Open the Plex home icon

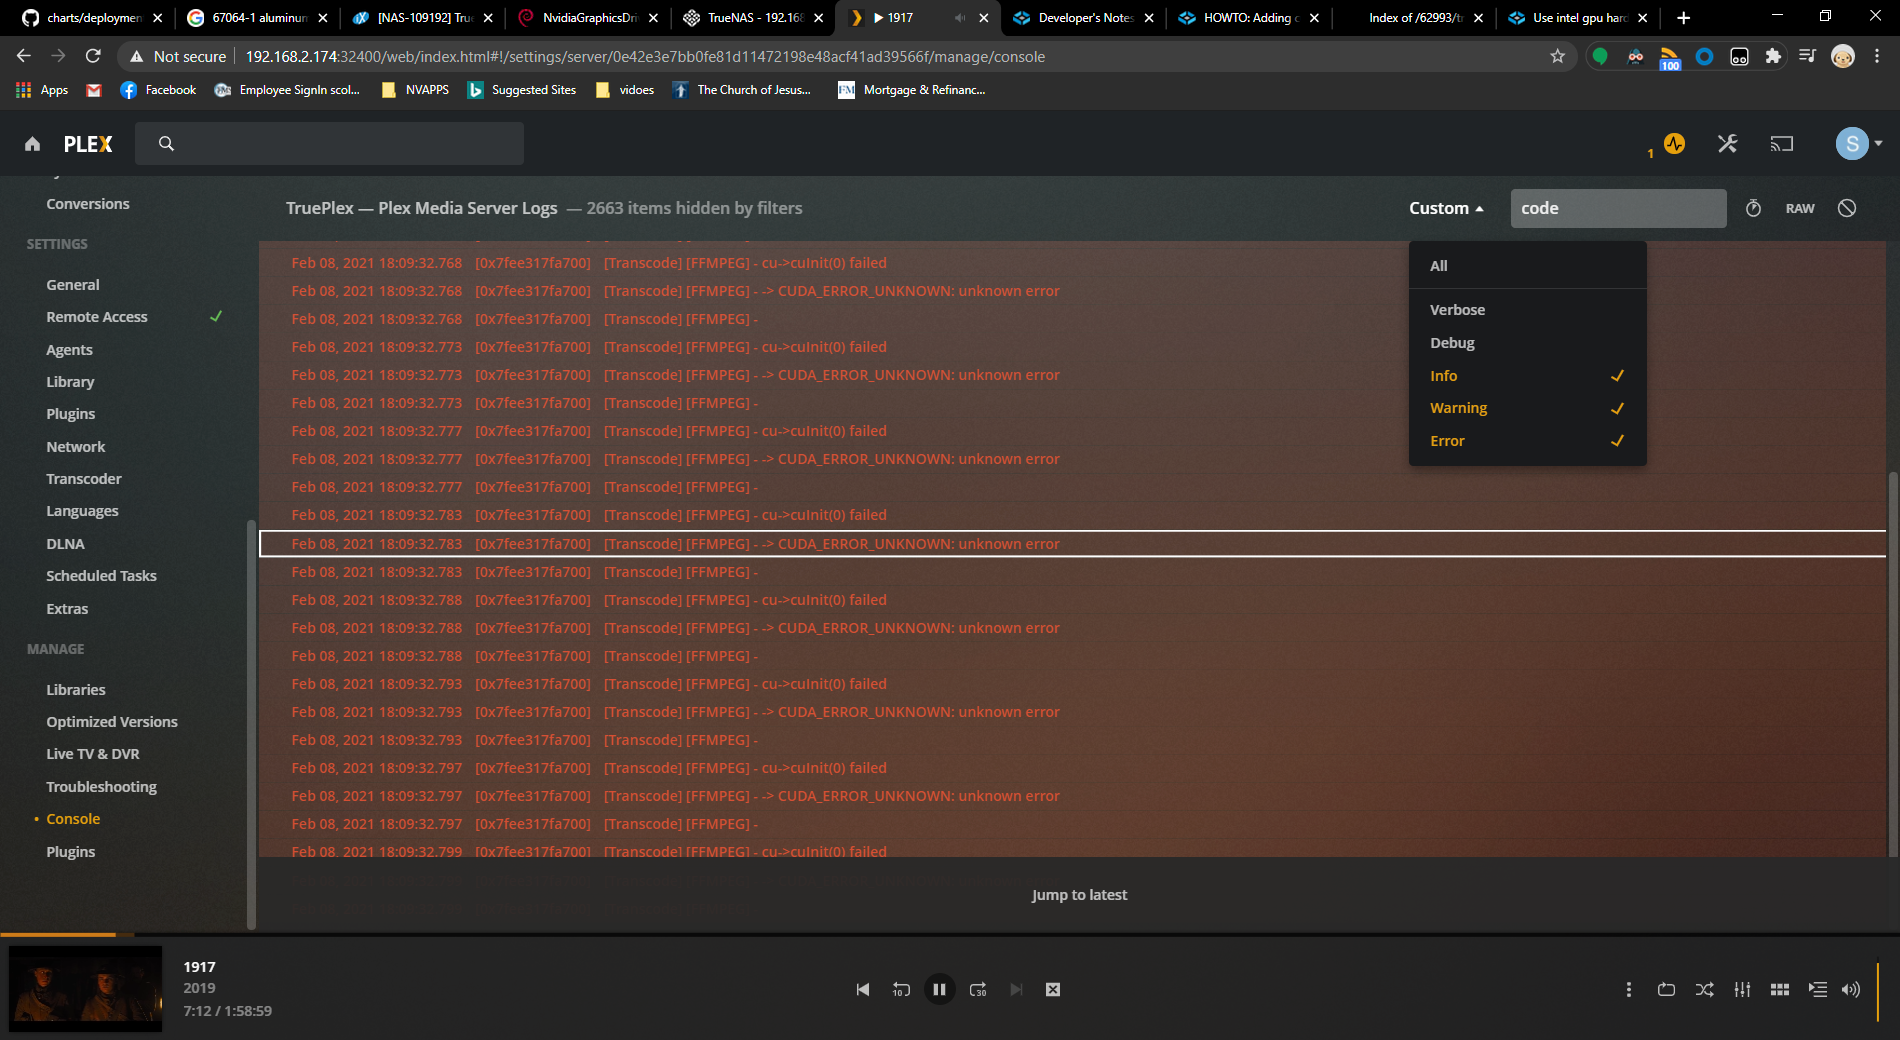(x=33, y=144)
